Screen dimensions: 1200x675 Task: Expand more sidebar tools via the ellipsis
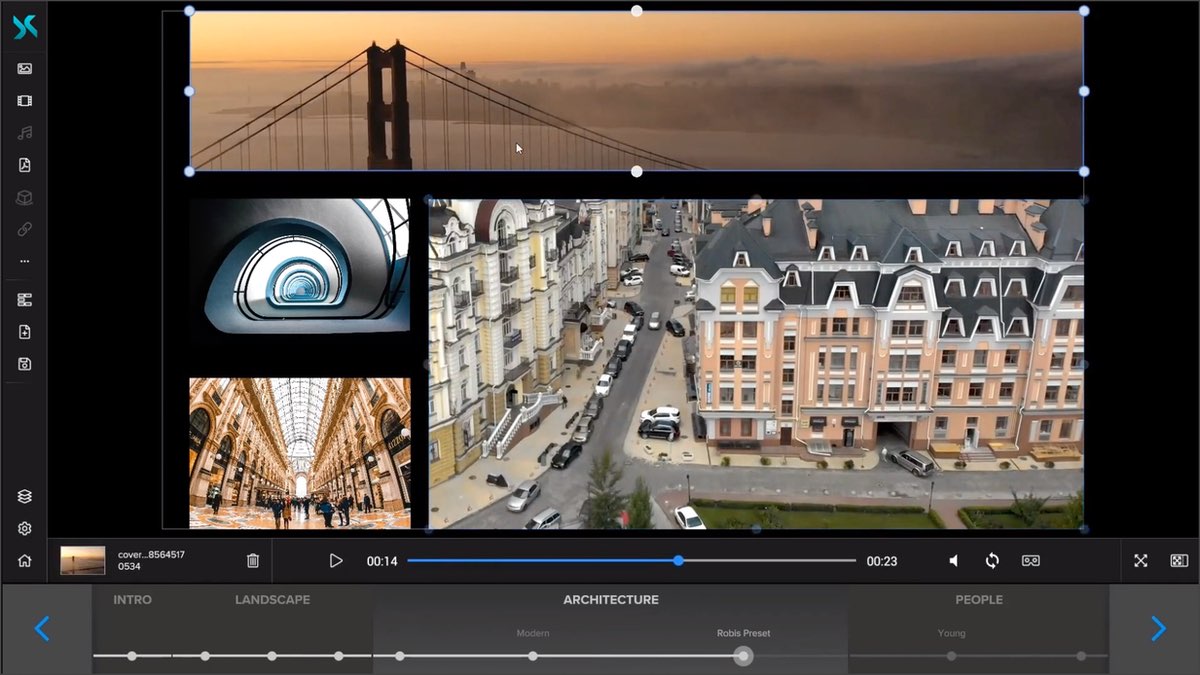pos(24,261)
